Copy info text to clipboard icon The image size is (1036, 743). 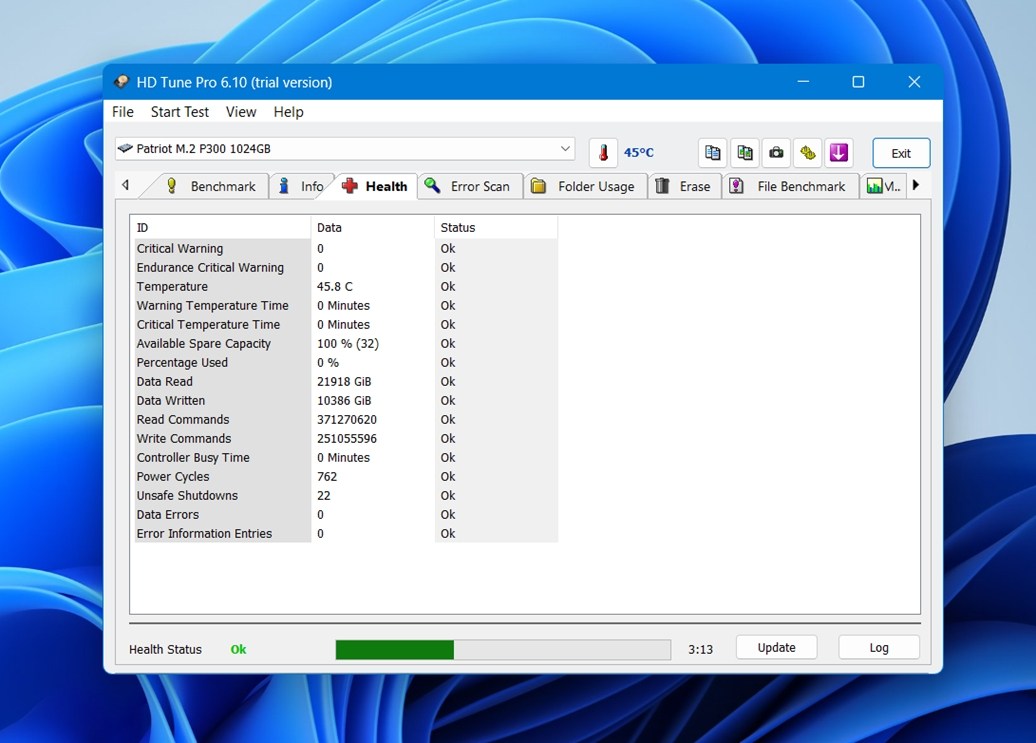coord(712,153)
